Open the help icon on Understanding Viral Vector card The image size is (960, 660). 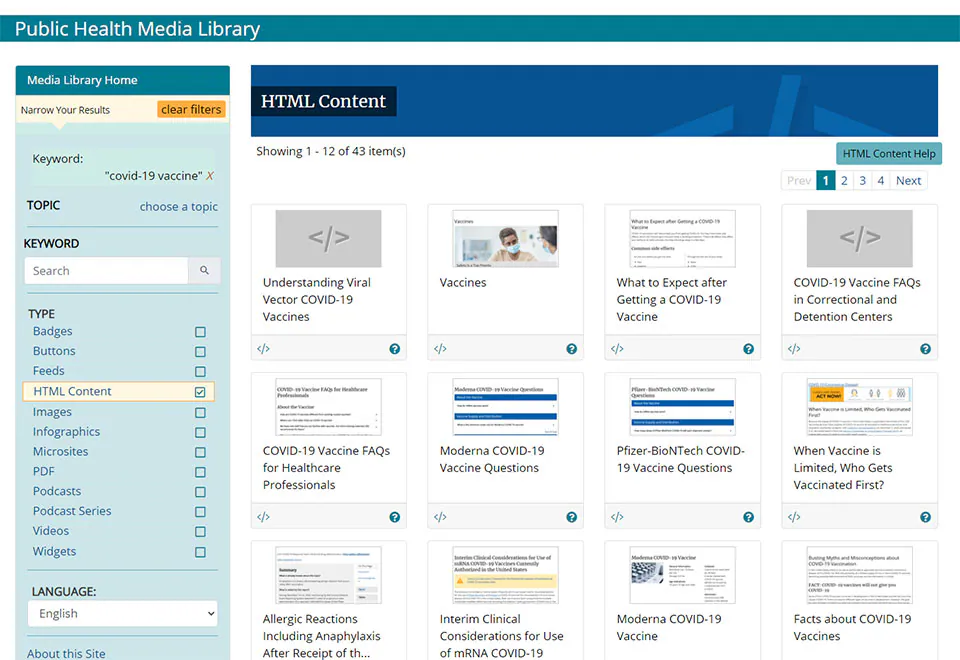tap(394, 348)
